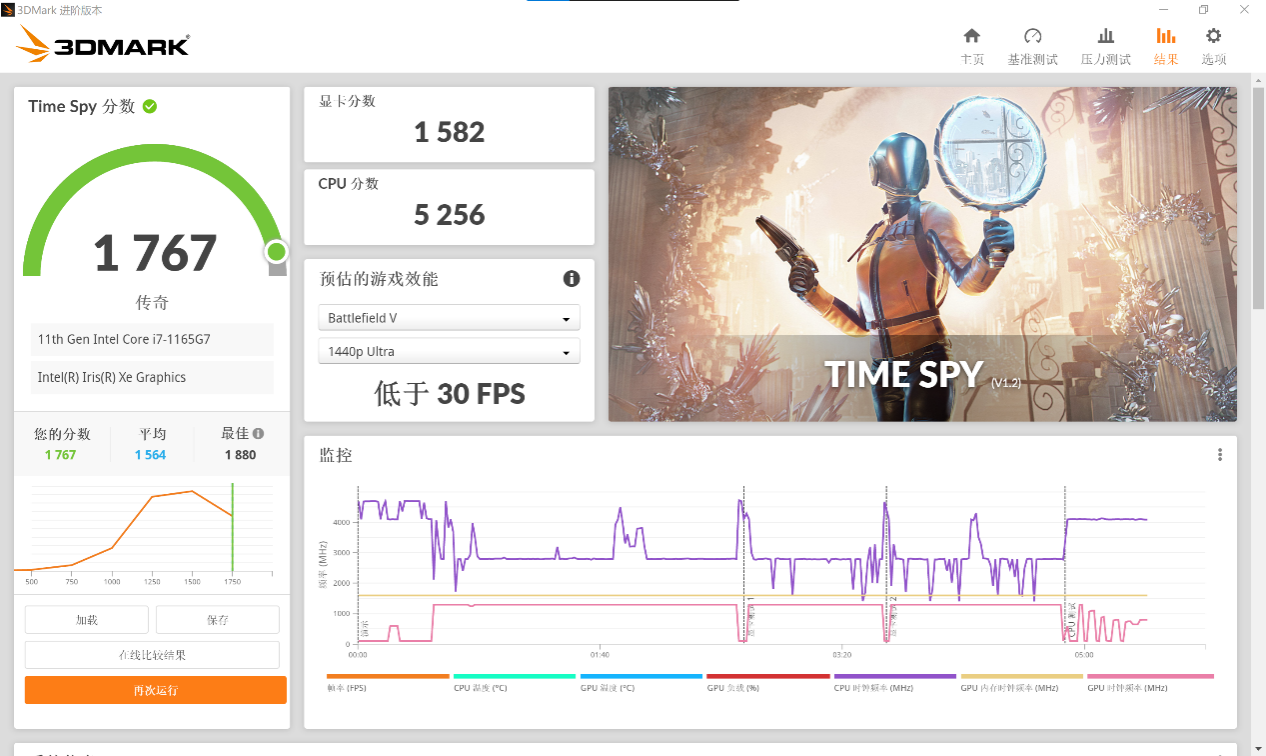Open info icon for 预估的游戏效能

tap(571, 279)
